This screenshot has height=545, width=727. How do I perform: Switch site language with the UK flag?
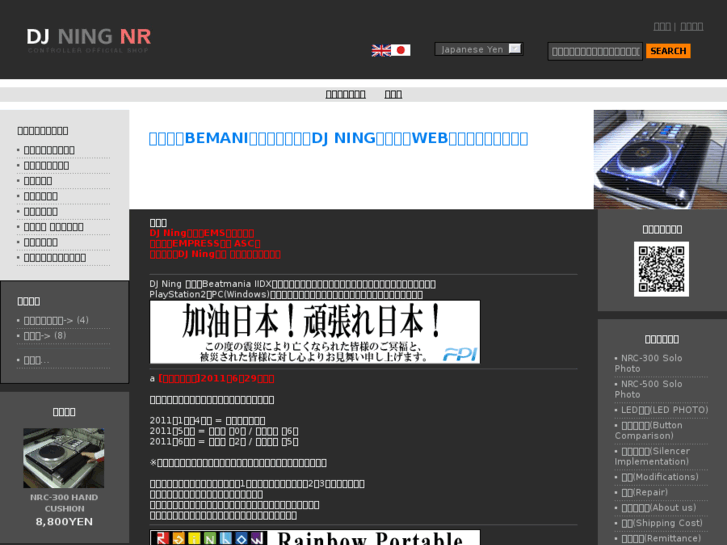(381, 50)
